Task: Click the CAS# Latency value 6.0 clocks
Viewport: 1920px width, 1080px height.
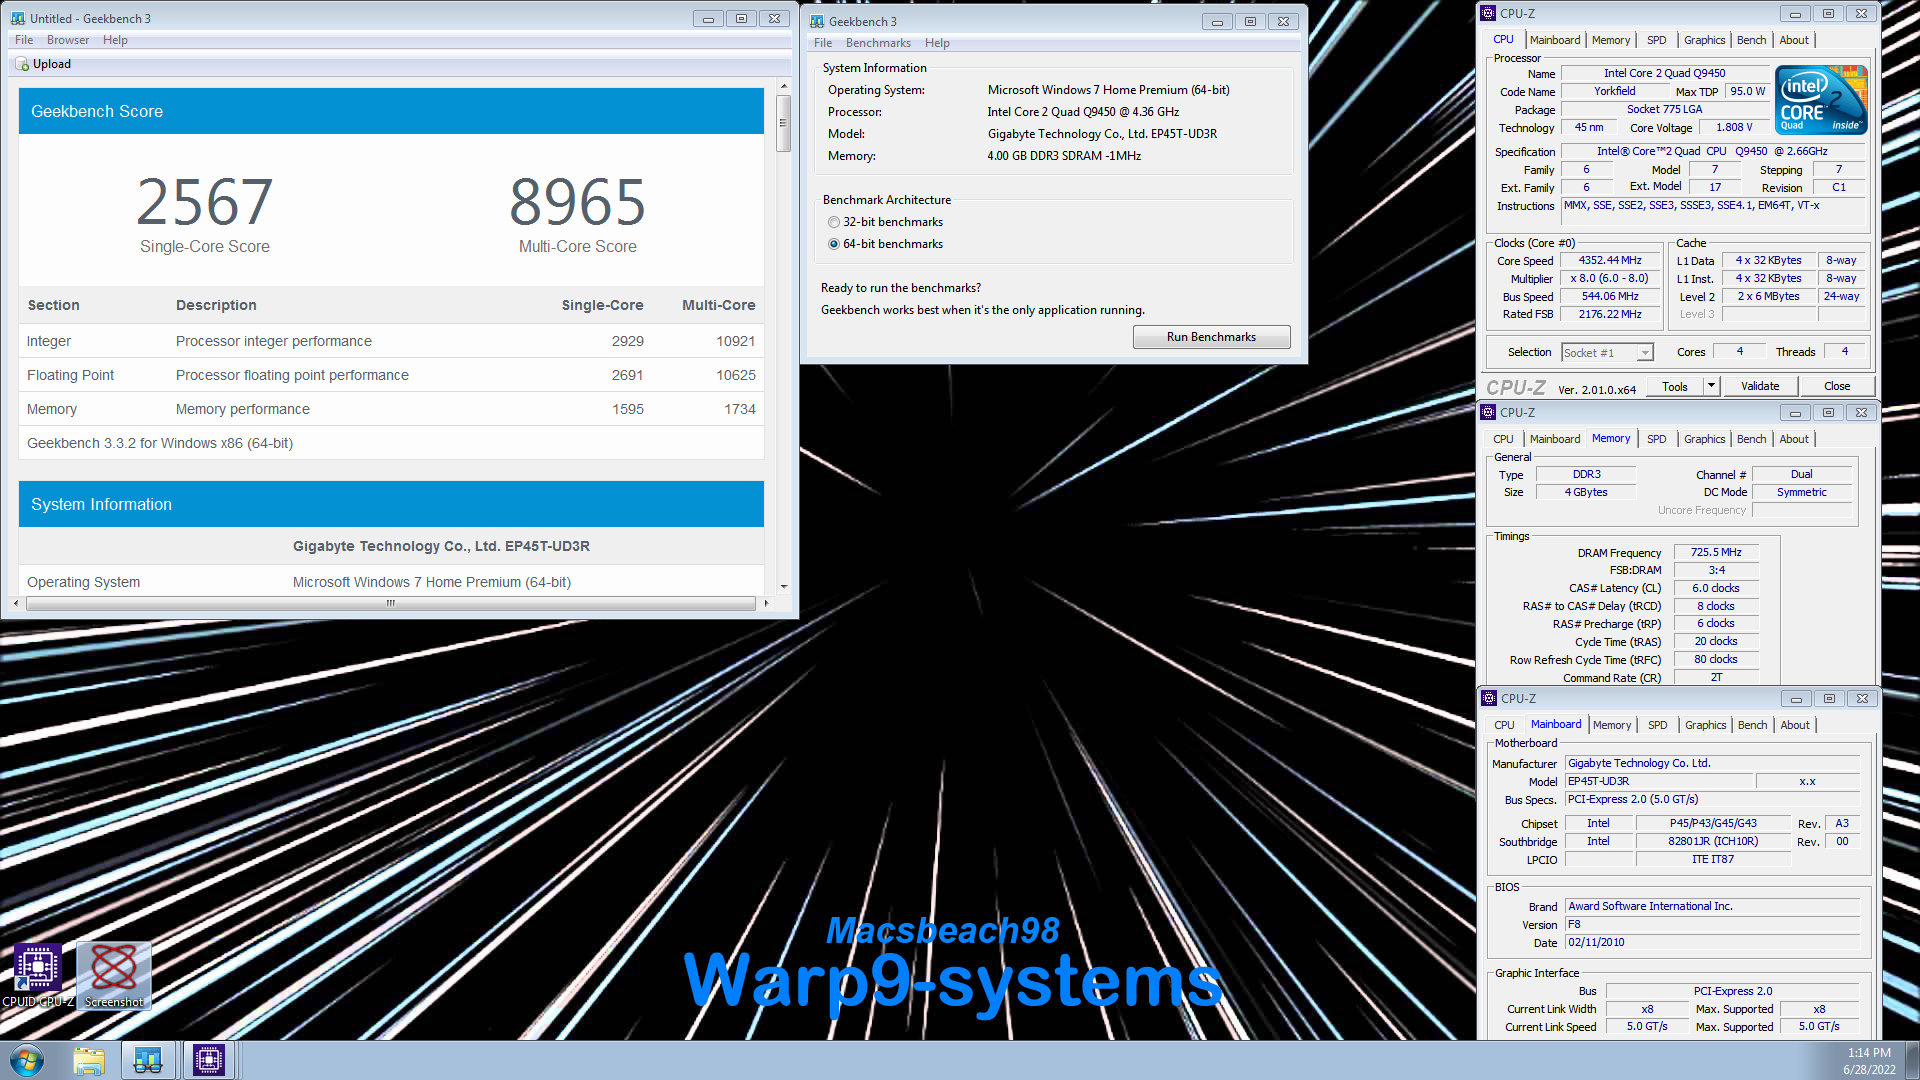Action: (x=1716, y=588)
